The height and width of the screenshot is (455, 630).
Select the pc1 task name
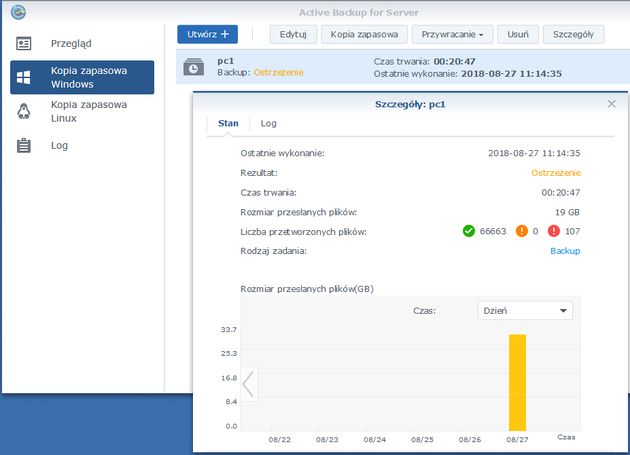(225, 61)
